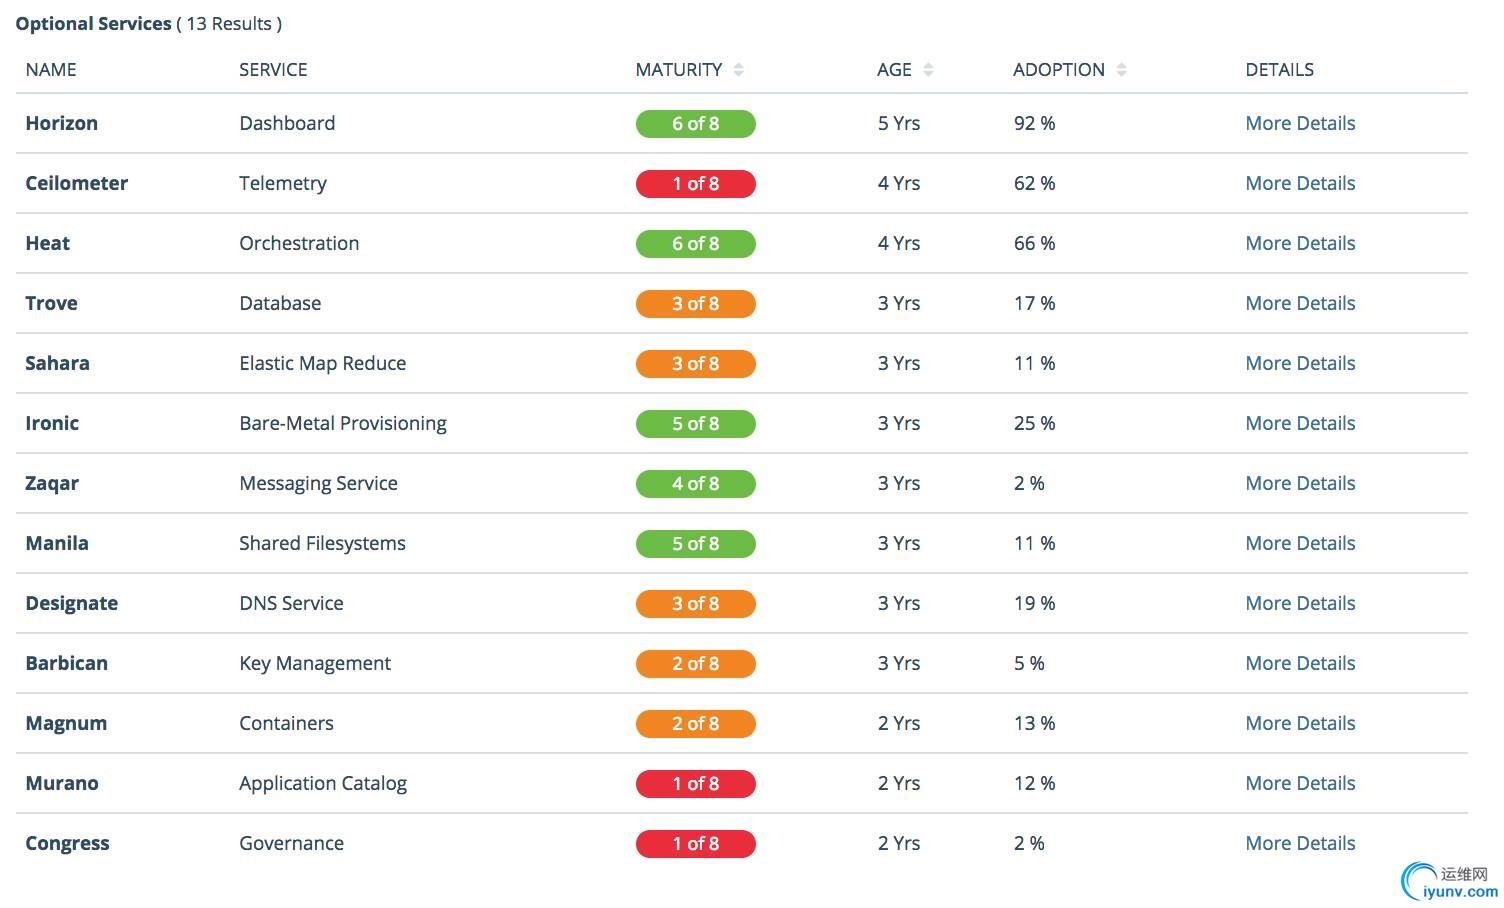Show More Details for Ironic
Viewport: 1504px width, 908px height.
pyautogui.click(x=1300, y=424)
